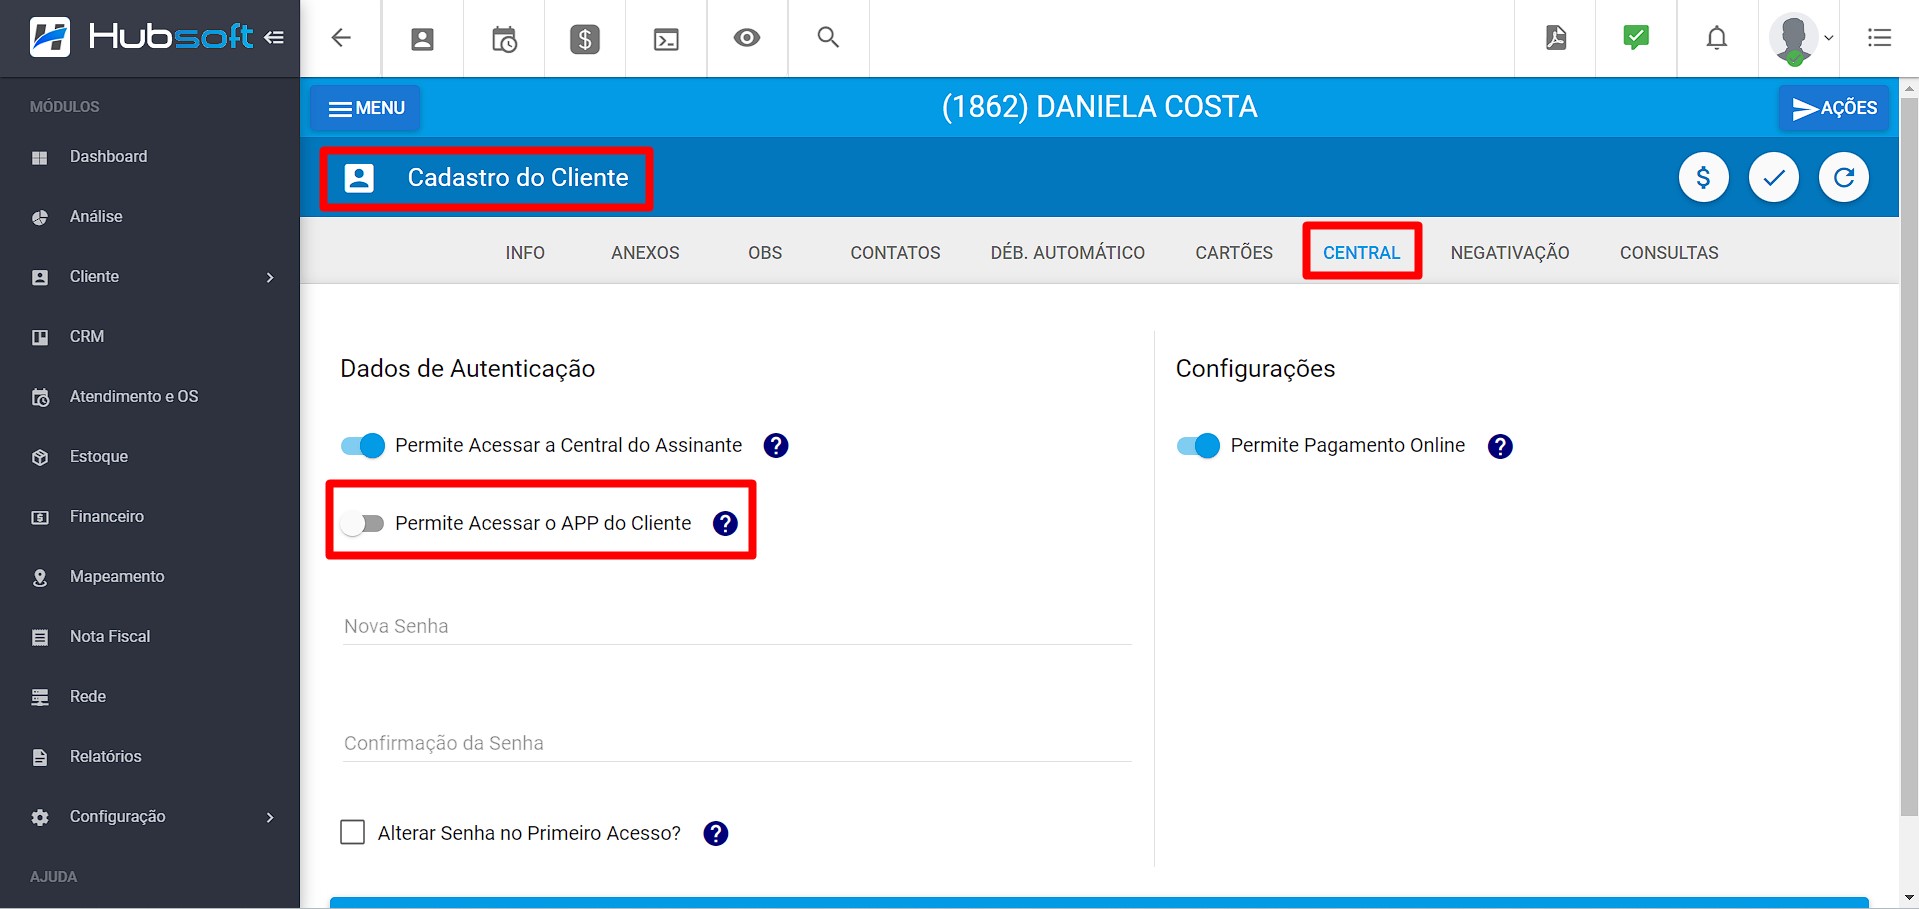Switch to the OBS tab
The image size is (1919, 909).
pyautogui.click(x=765, y=253)
